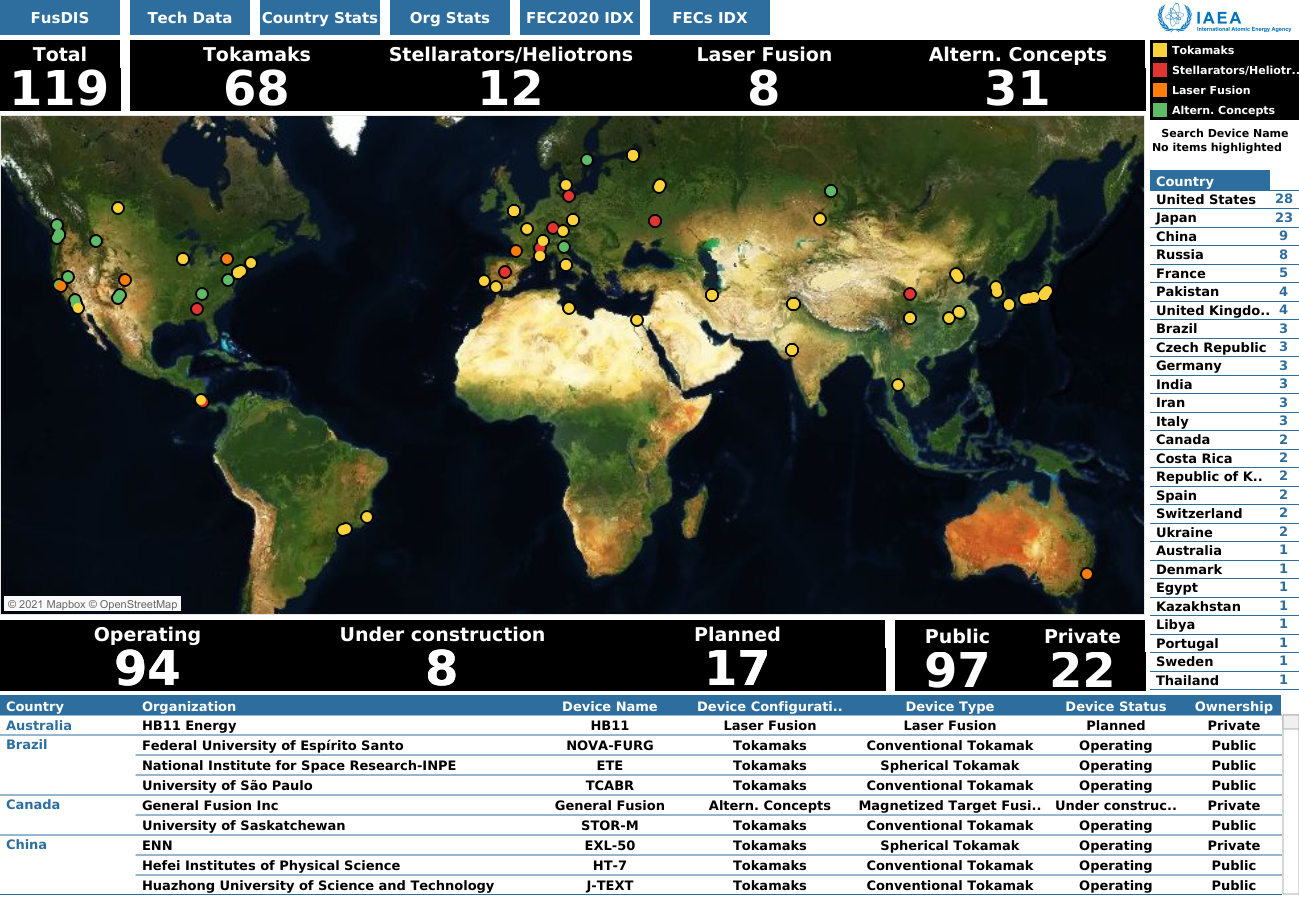Select the General Fusion Inc table row
Screen dimensions: 1299x899
click(x=210, y=806)
